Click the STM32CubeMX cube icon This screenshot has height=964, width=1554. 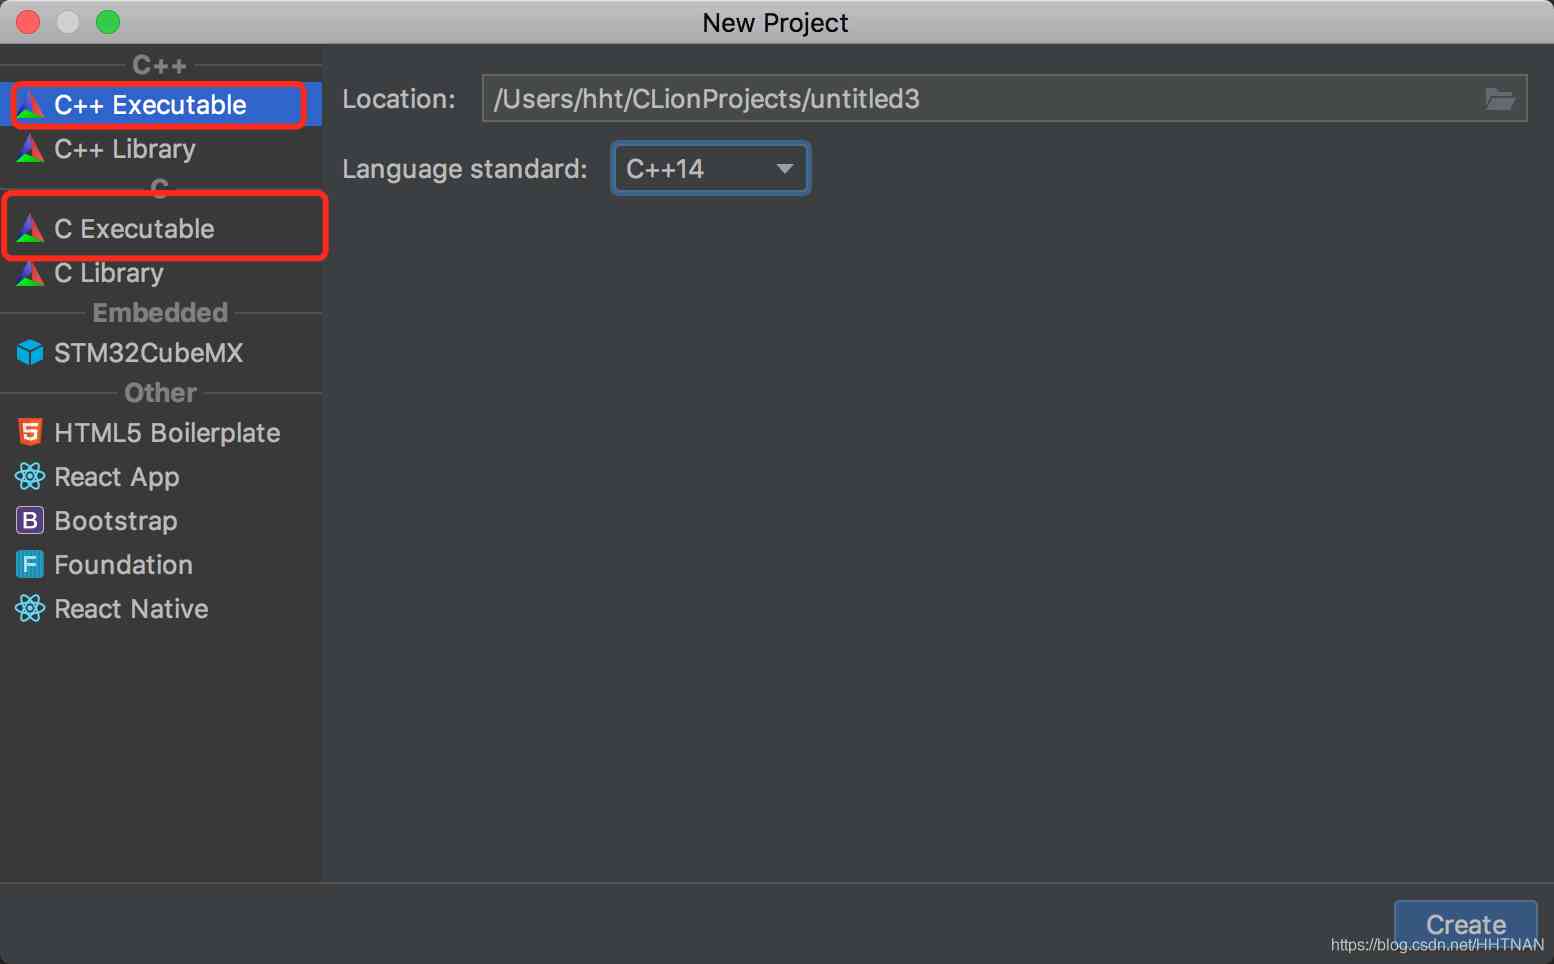click(31, 353)
